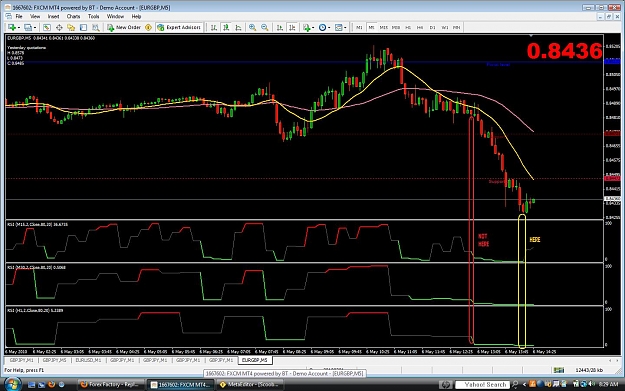Open the Navigator folder icon
This screenshot has width=625, height=391.
(71, 28)
